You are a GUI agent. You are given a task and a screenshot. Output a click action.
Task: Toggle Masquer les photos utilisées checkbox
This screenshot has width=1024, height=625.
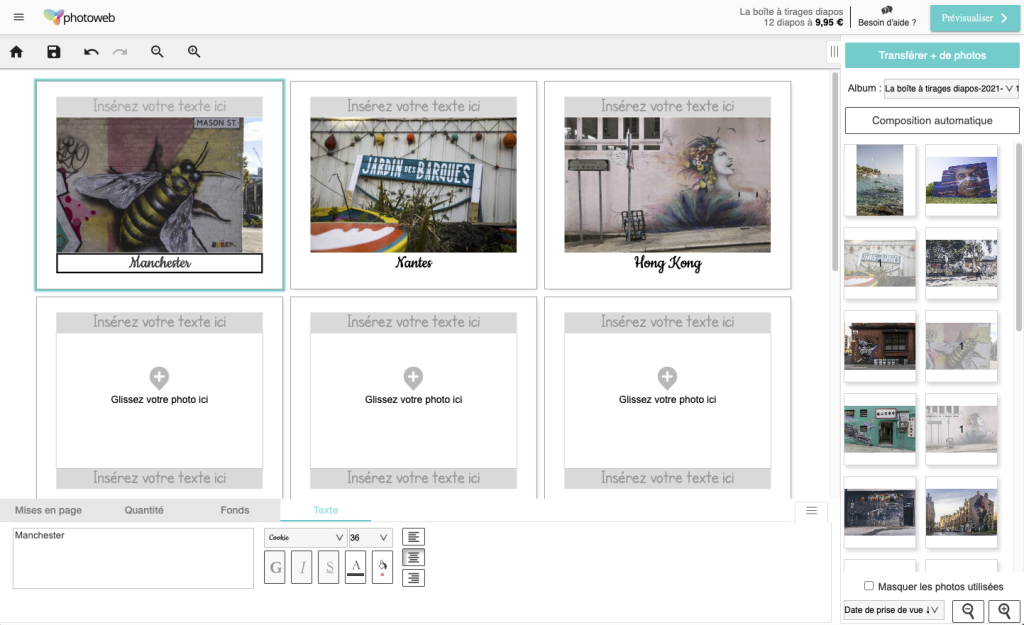tap(869, 586)
